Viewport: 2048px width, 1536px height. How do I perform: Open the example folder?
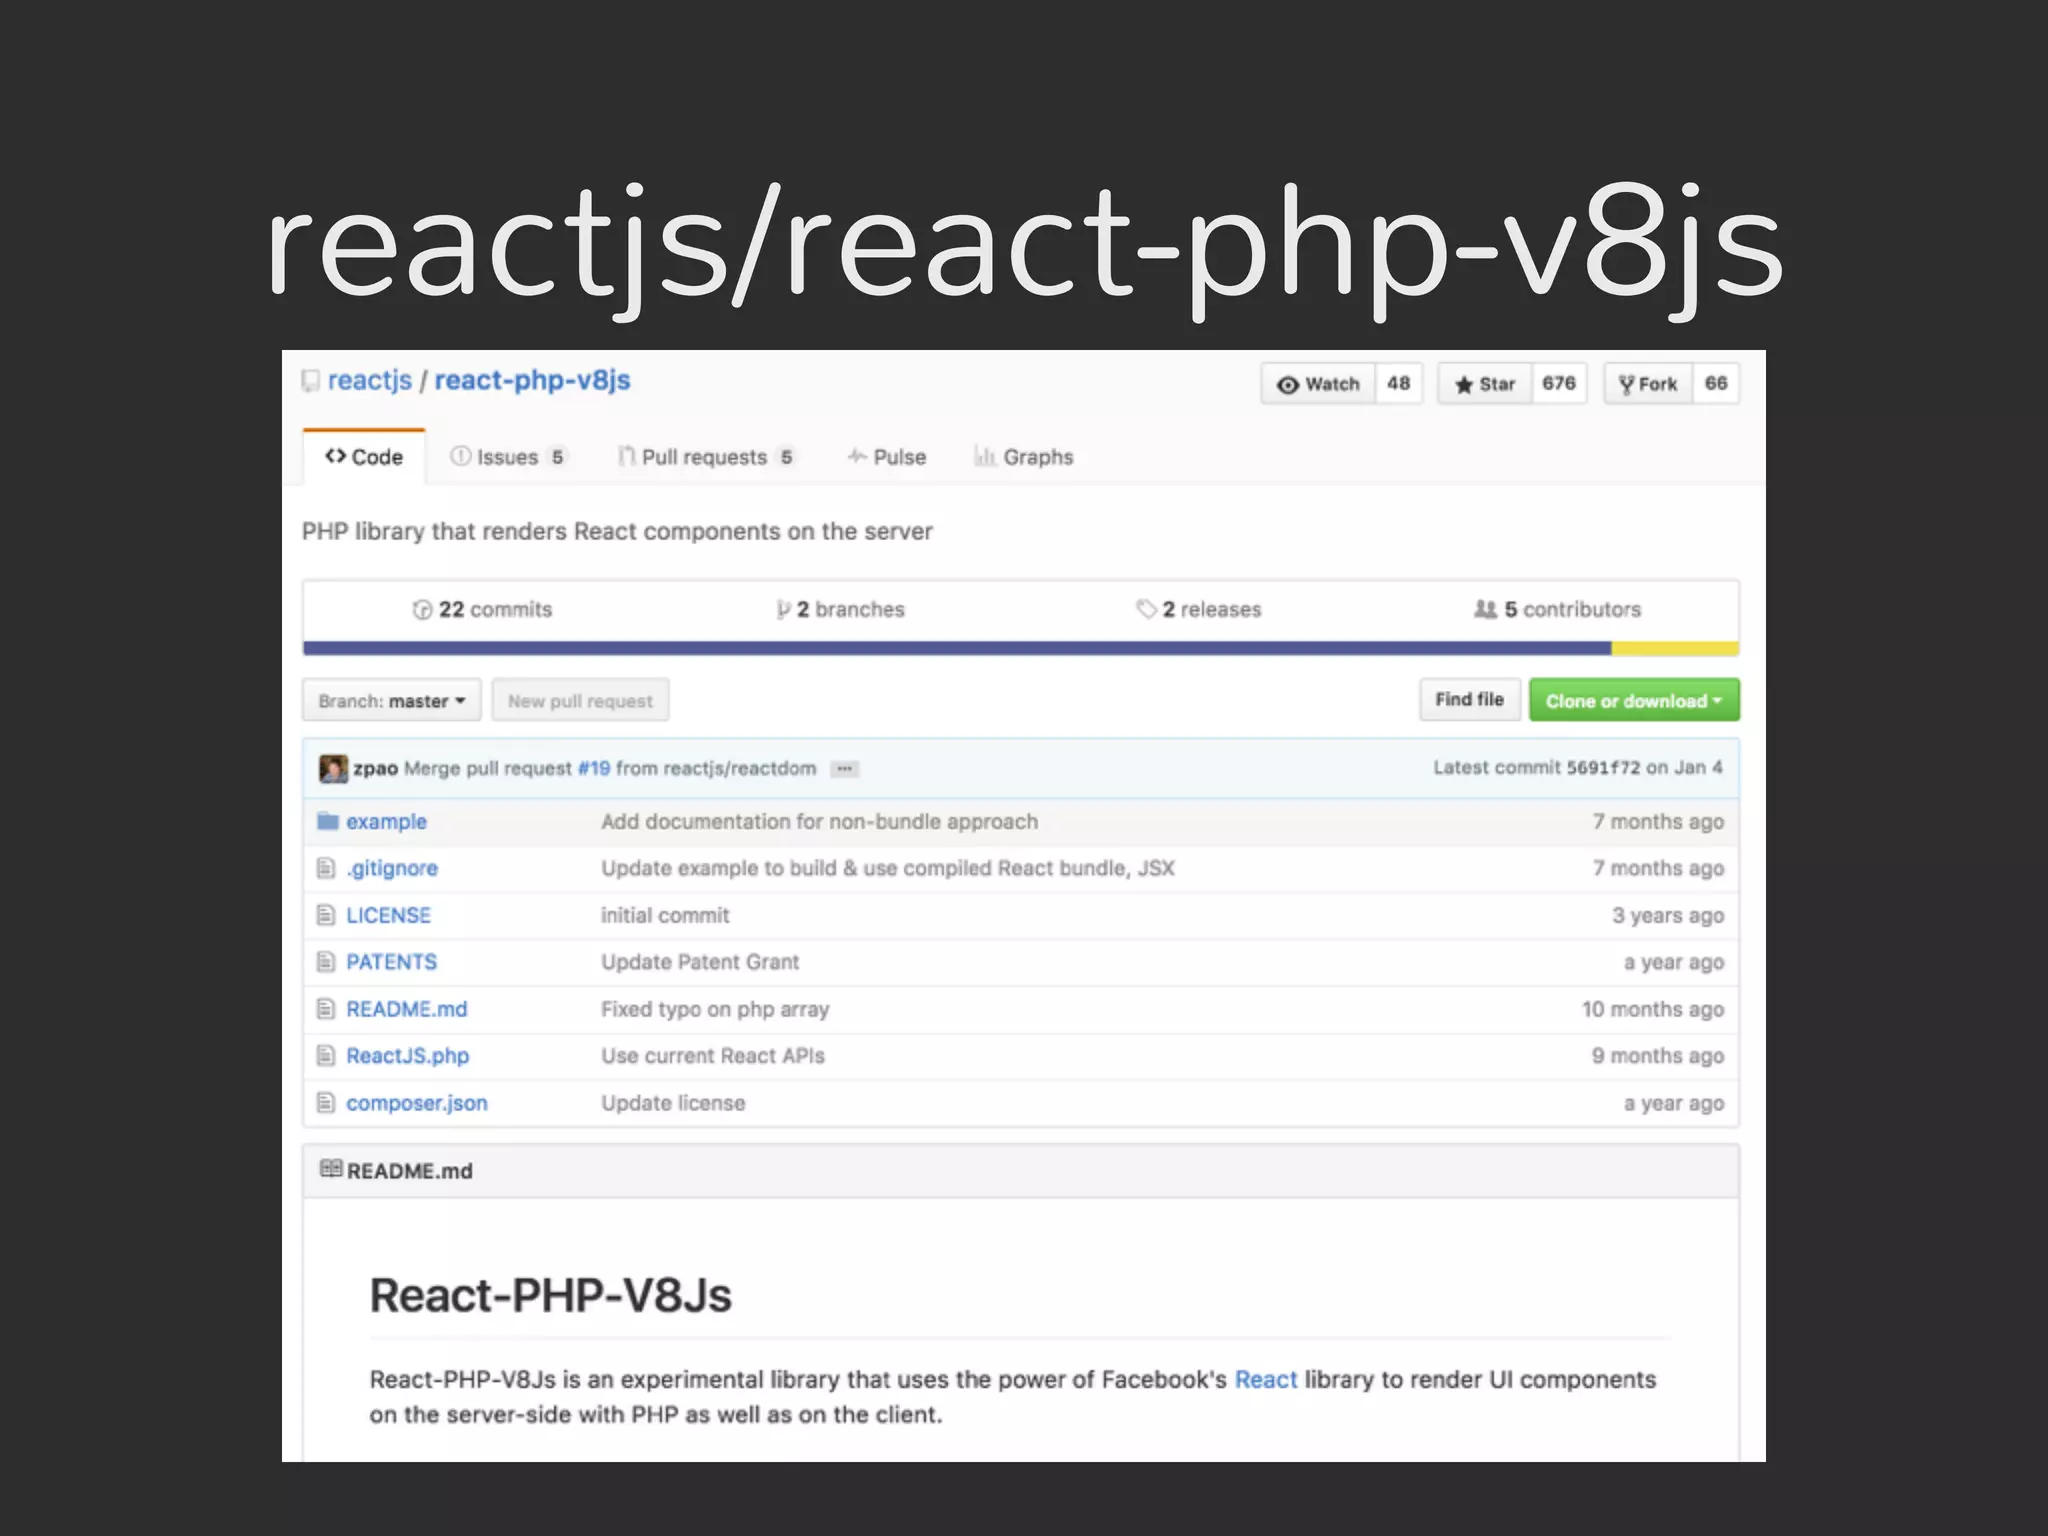point(386,821)
